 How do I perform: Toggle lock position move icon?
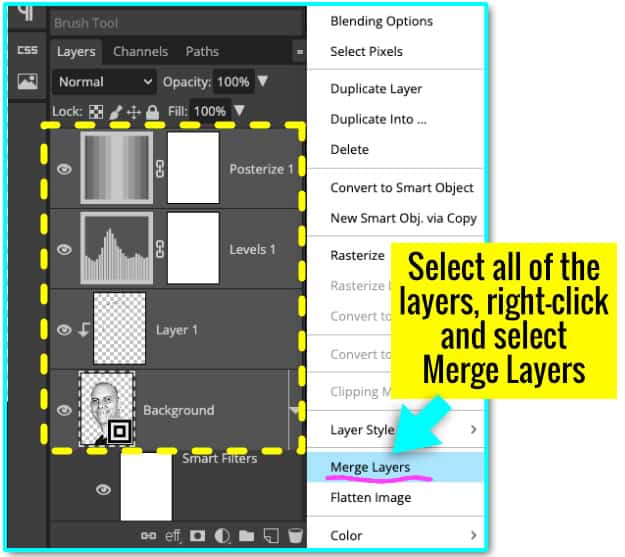pos(134,112)
